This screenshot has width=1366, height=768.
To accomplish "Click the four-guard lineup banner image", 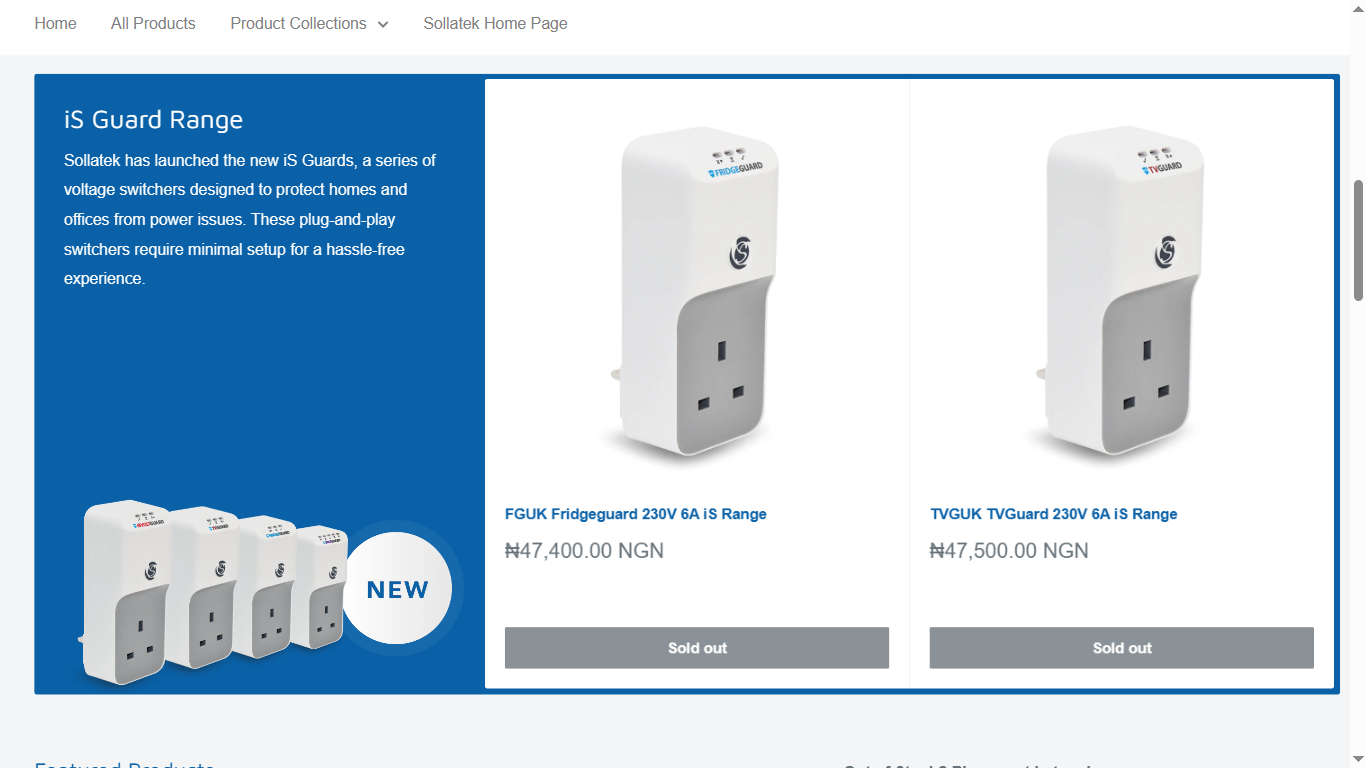I will (x=212, y=592).
